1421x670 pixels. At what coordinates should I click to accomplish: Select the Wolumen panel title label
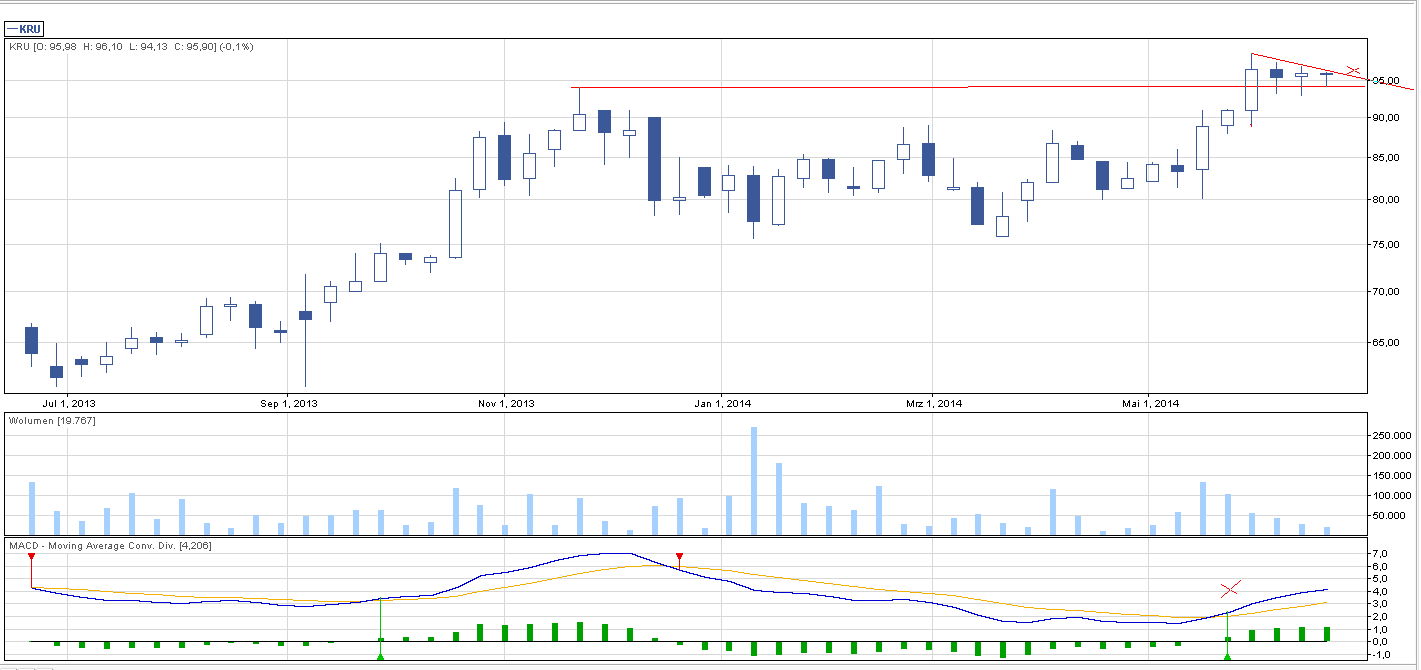pyautogui.click(x=52, y=421)
